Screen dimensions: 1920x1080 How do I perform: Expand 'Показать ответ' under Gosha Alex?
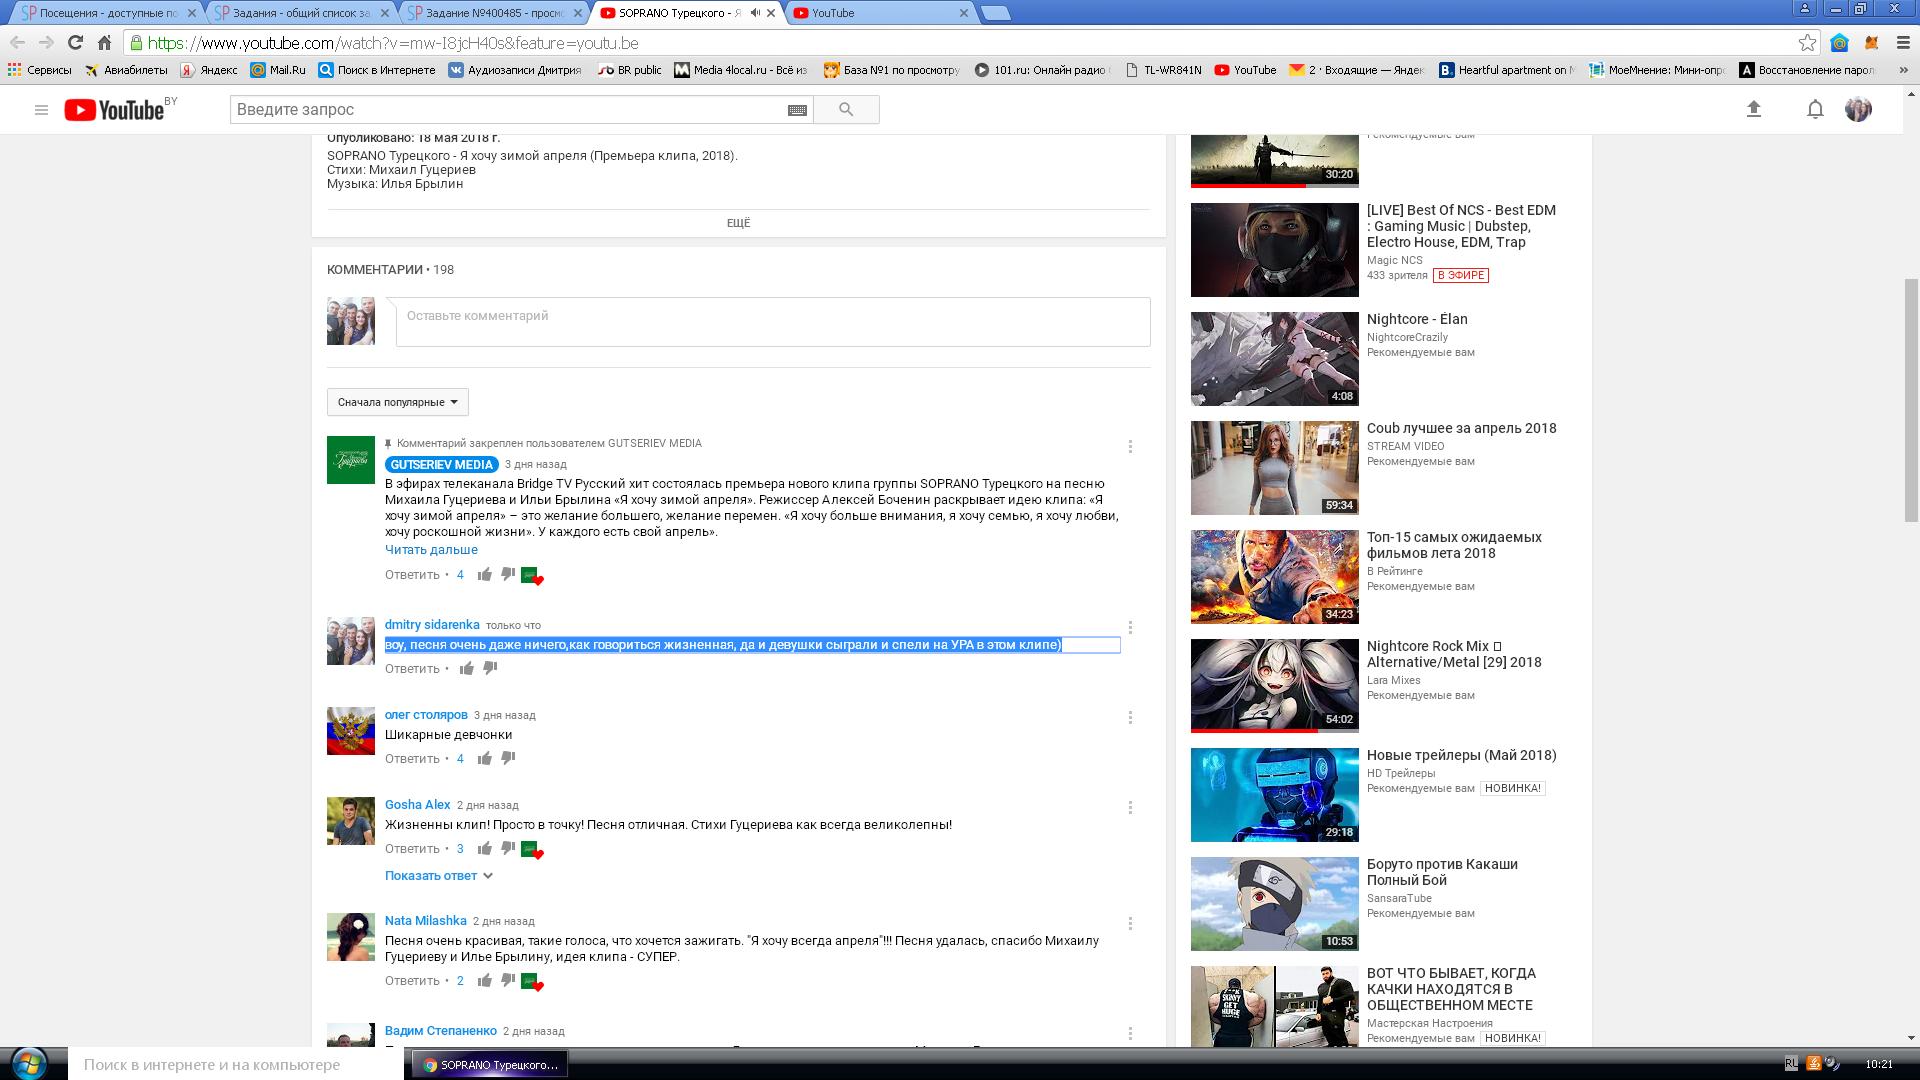439,876
